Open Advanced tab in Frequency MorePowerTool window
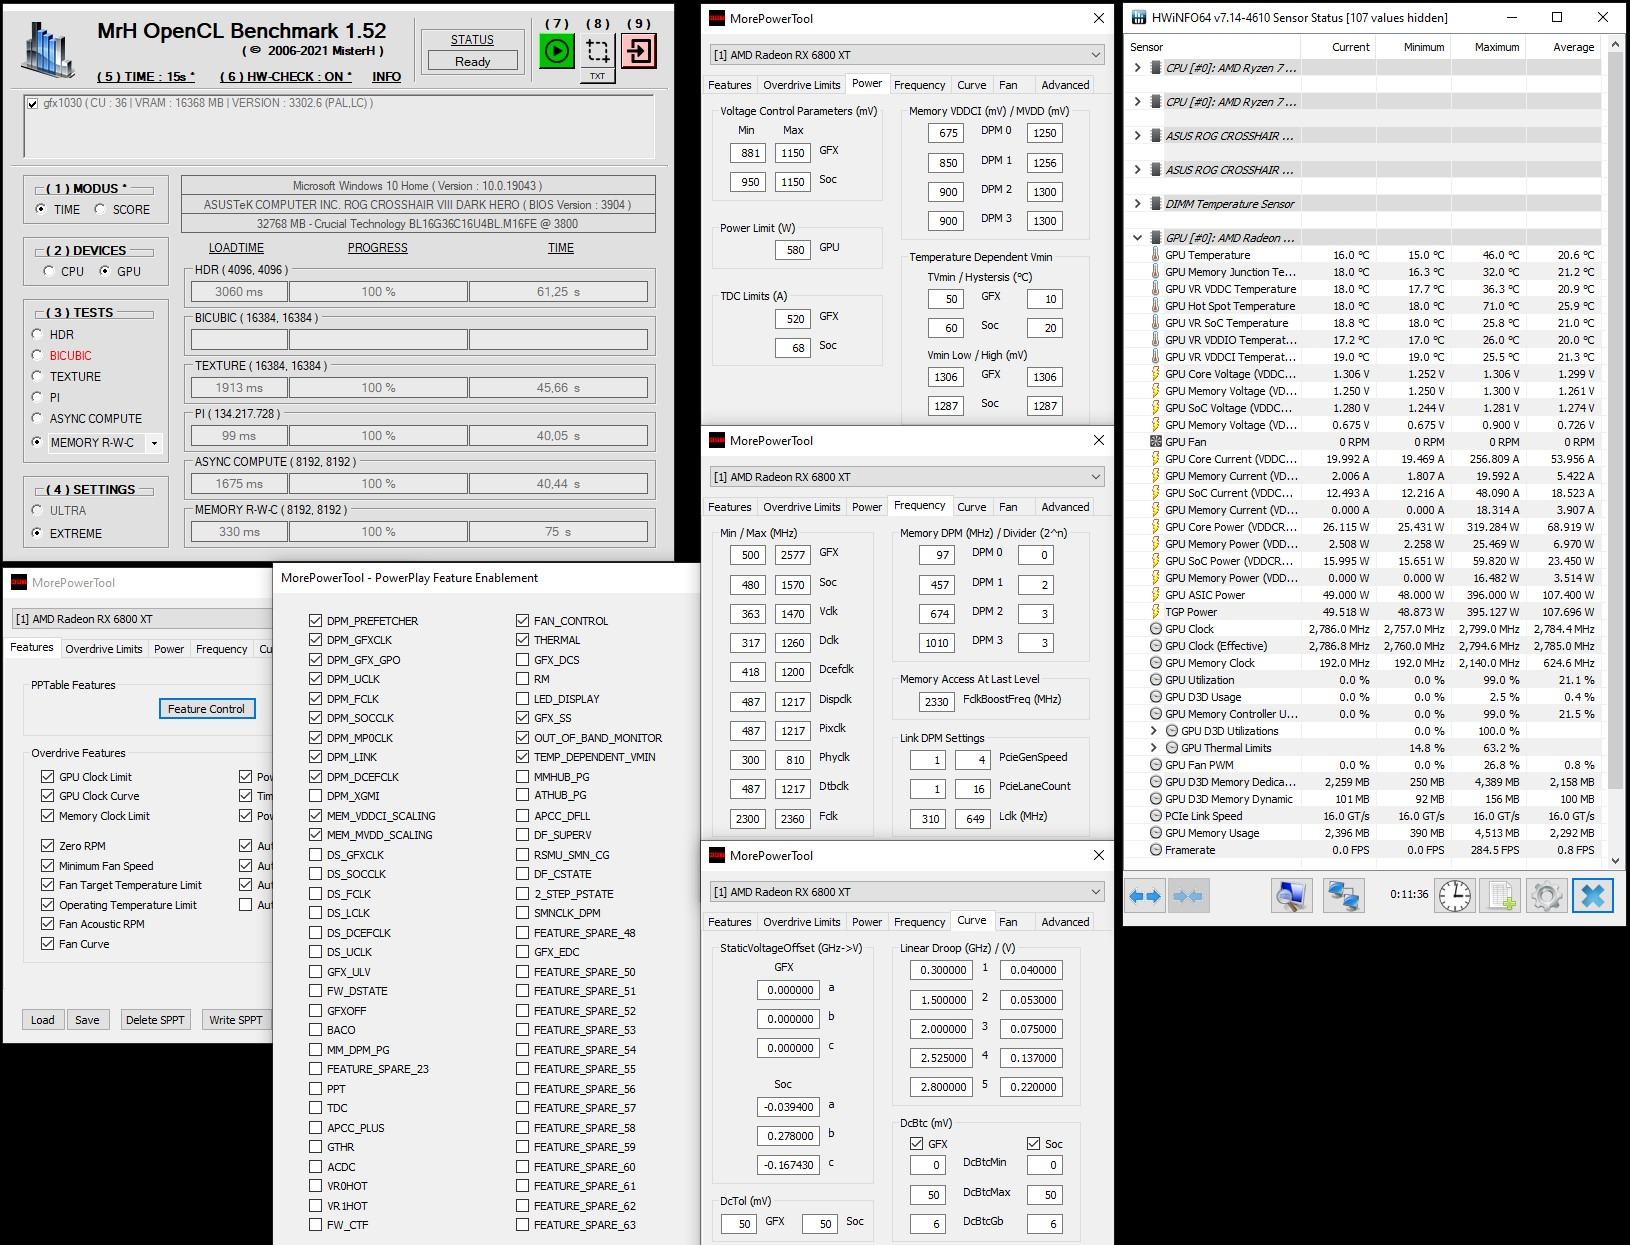The height and width of the screenshot is (1245, 1630). coord(1065,507)
